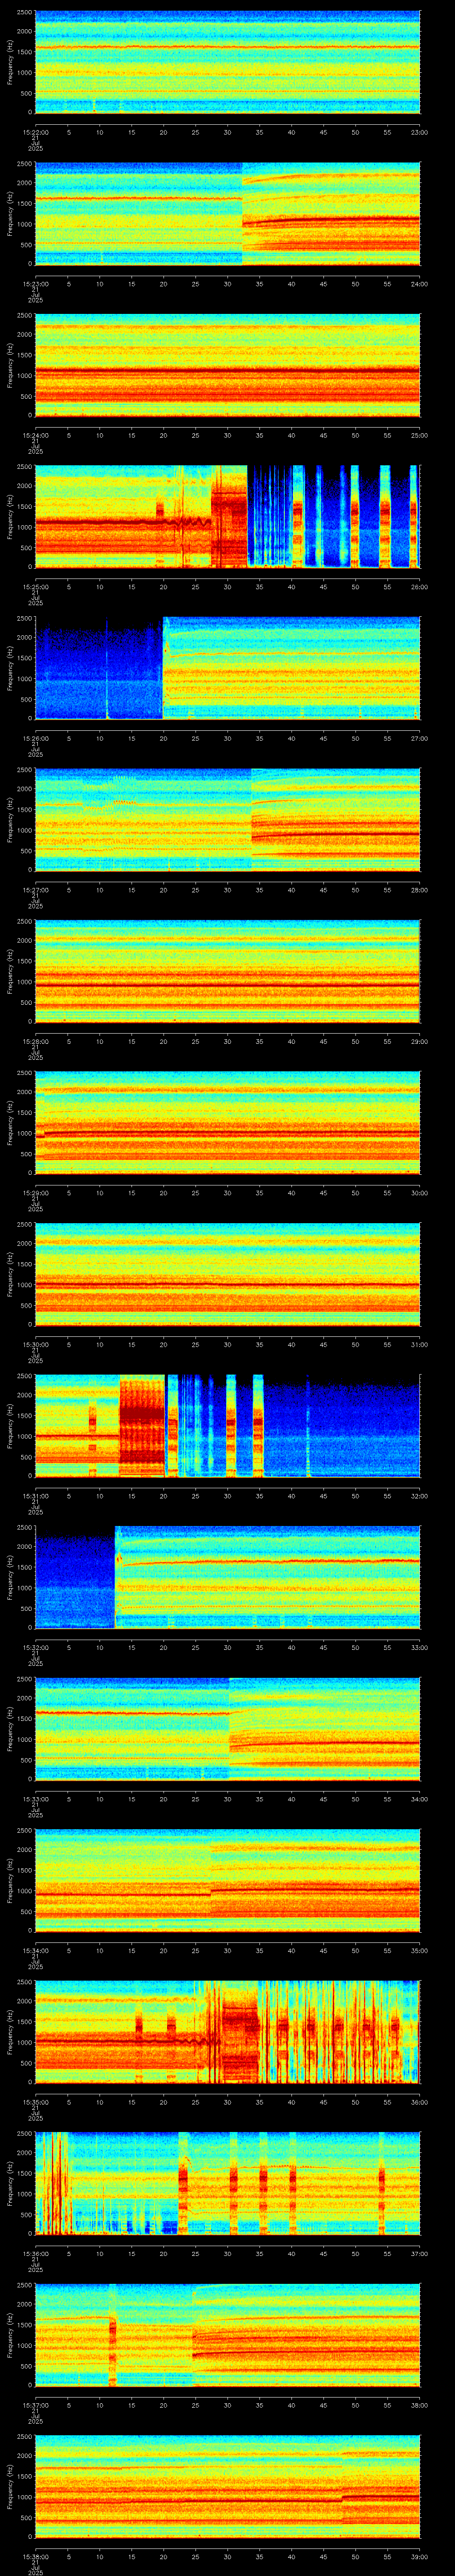The width and height of the screenshot is (455, 2576).
Task: Select the 23:00 end-of-axis label
Action: tap(419, 132)
